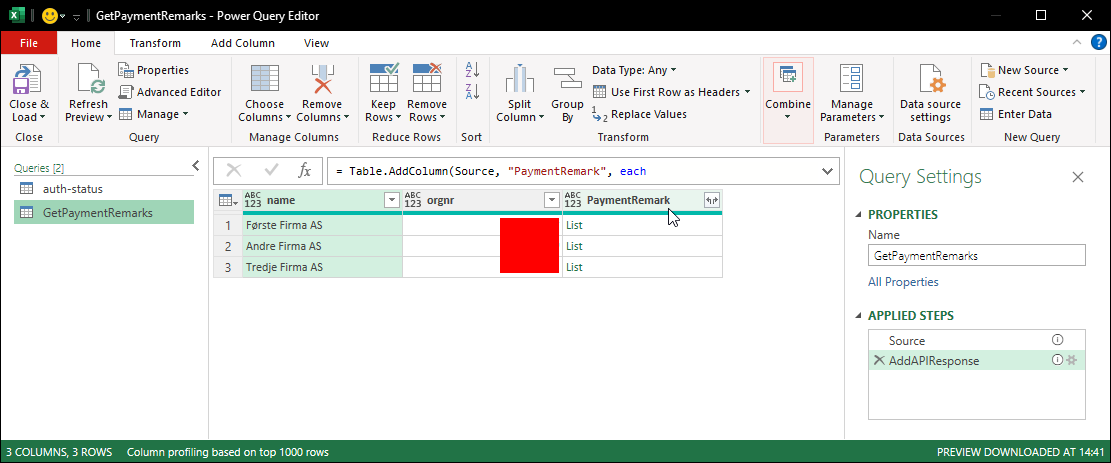Delete the AddAPIResponse step
1111x463 pixels.
pyautogui.click(x=879, y=360)
